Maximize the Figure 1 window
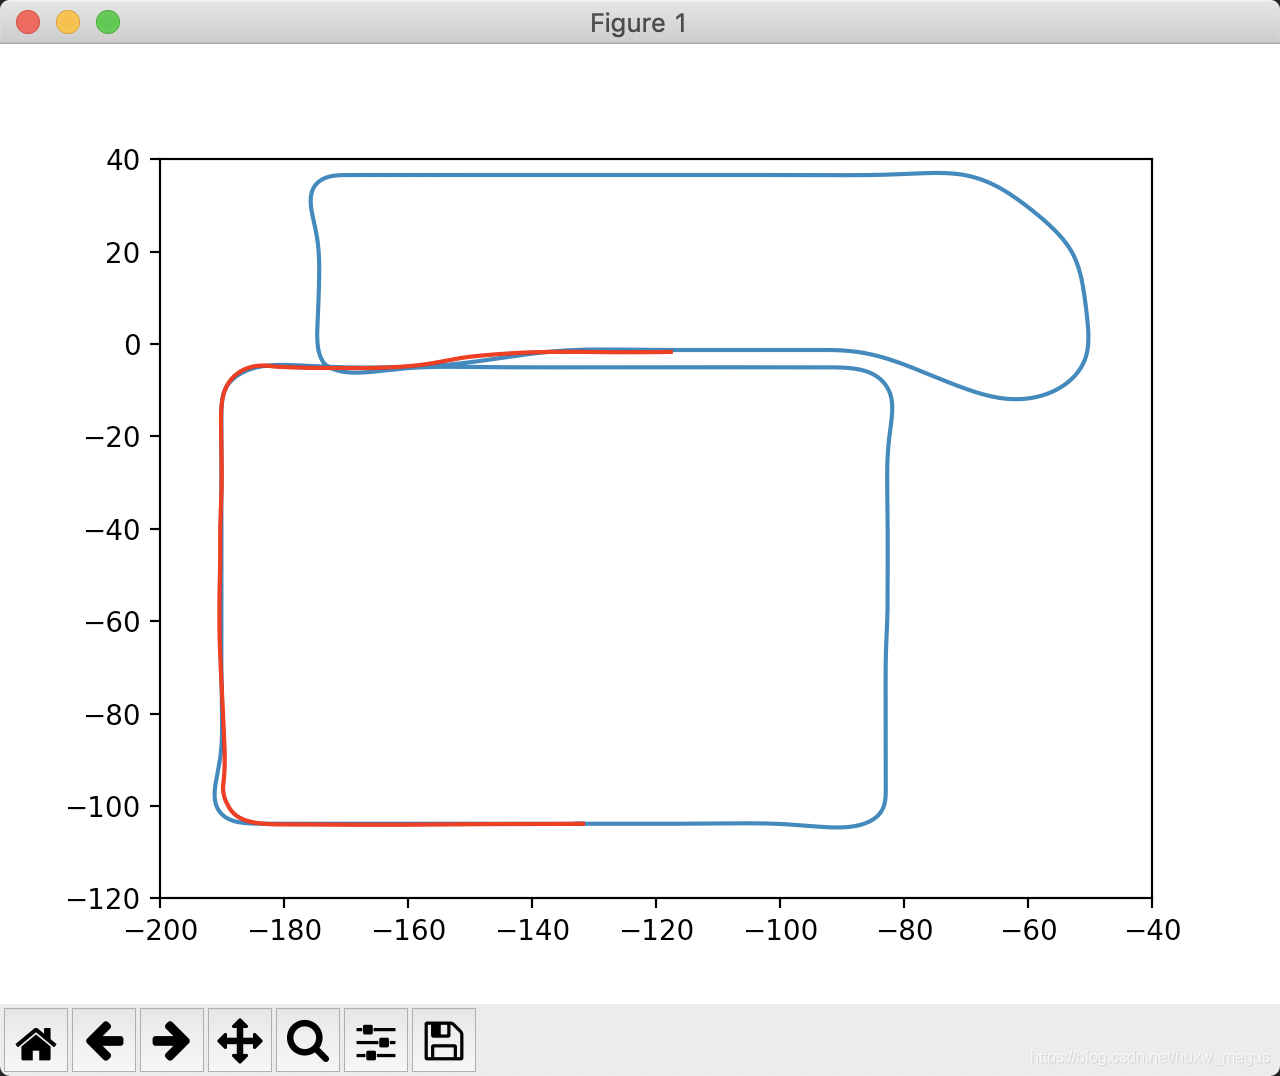 coord(108,22)
